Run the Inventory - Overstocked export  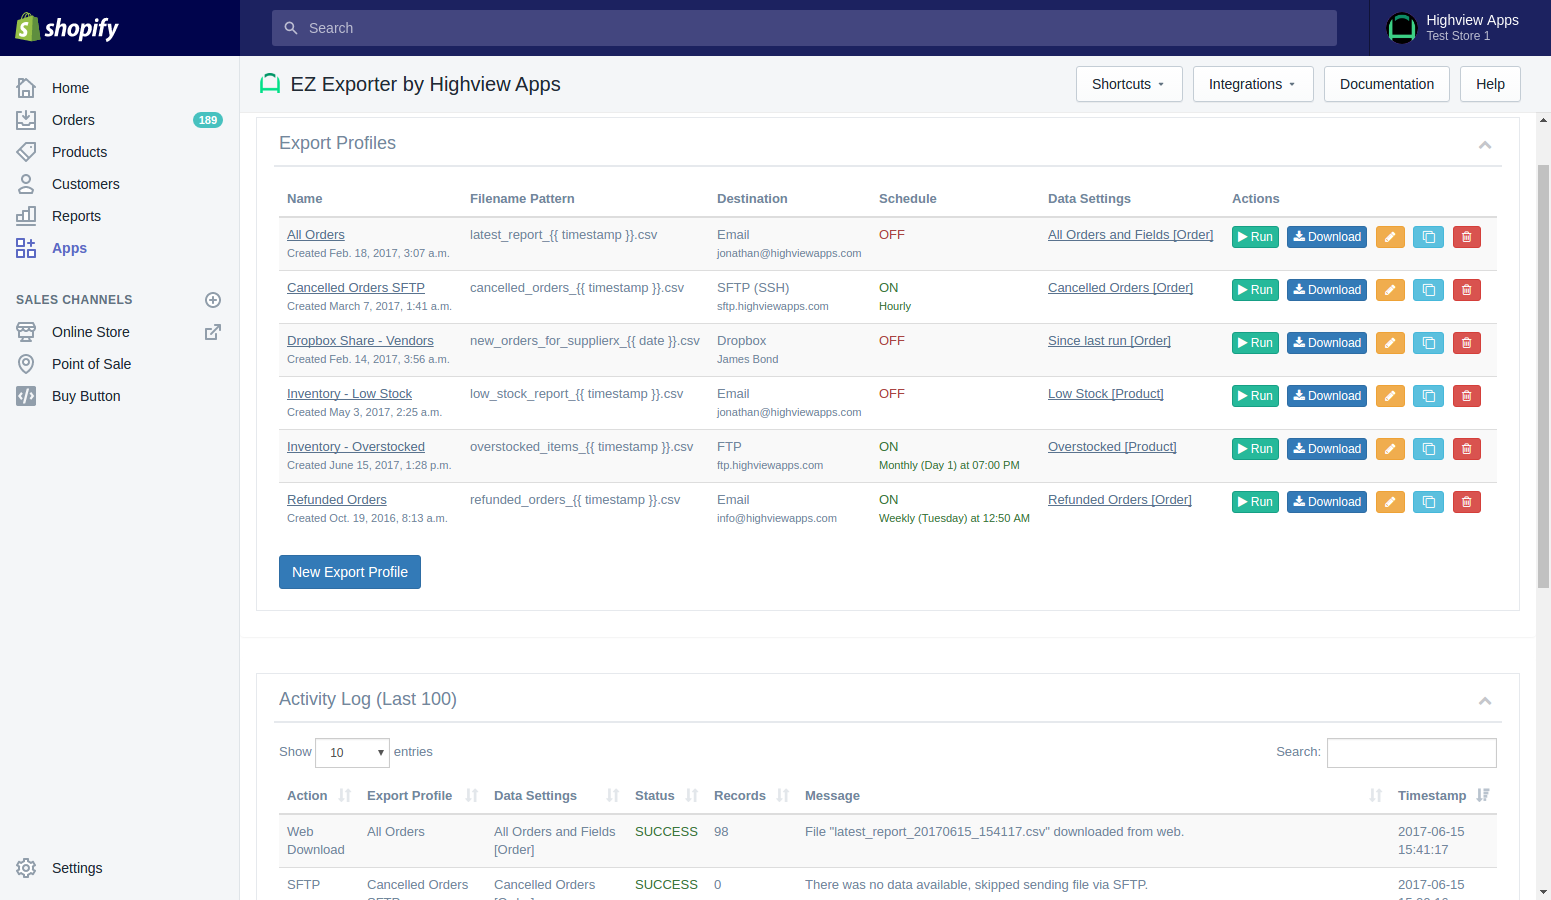click(1255, 449)
